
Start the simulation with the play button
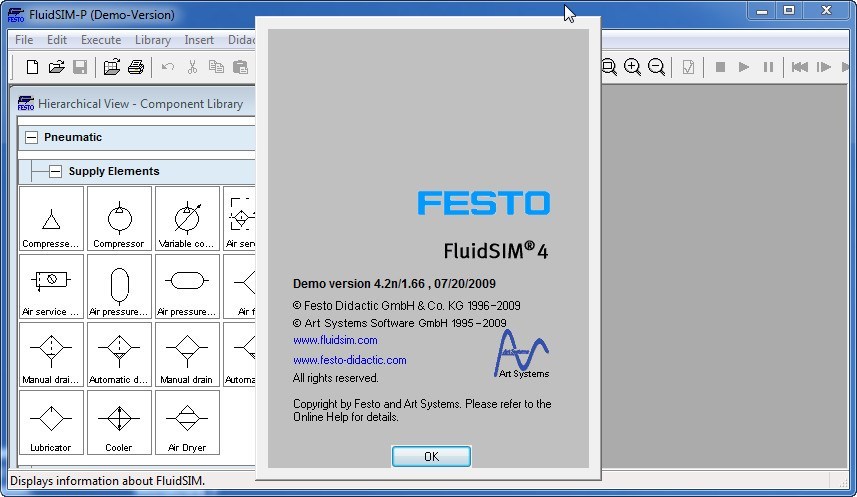click(744, 67)
